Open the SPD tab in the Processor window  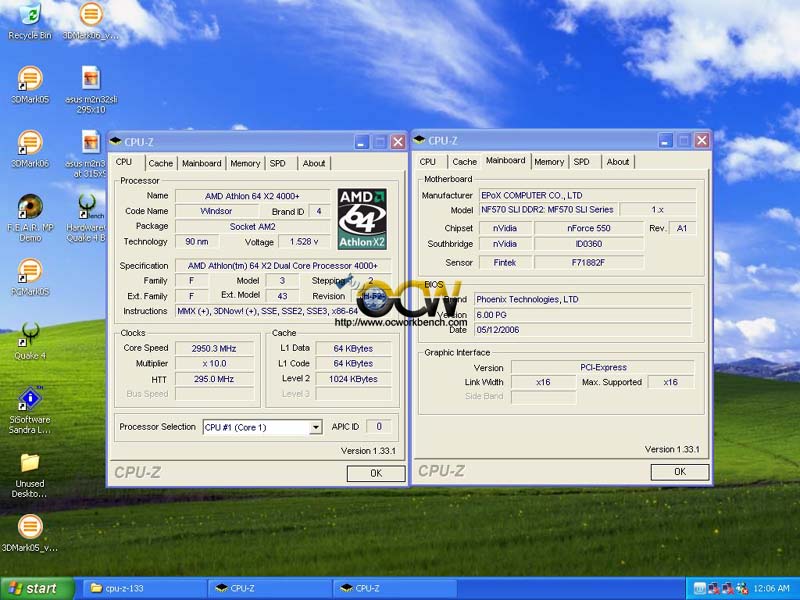278,163
